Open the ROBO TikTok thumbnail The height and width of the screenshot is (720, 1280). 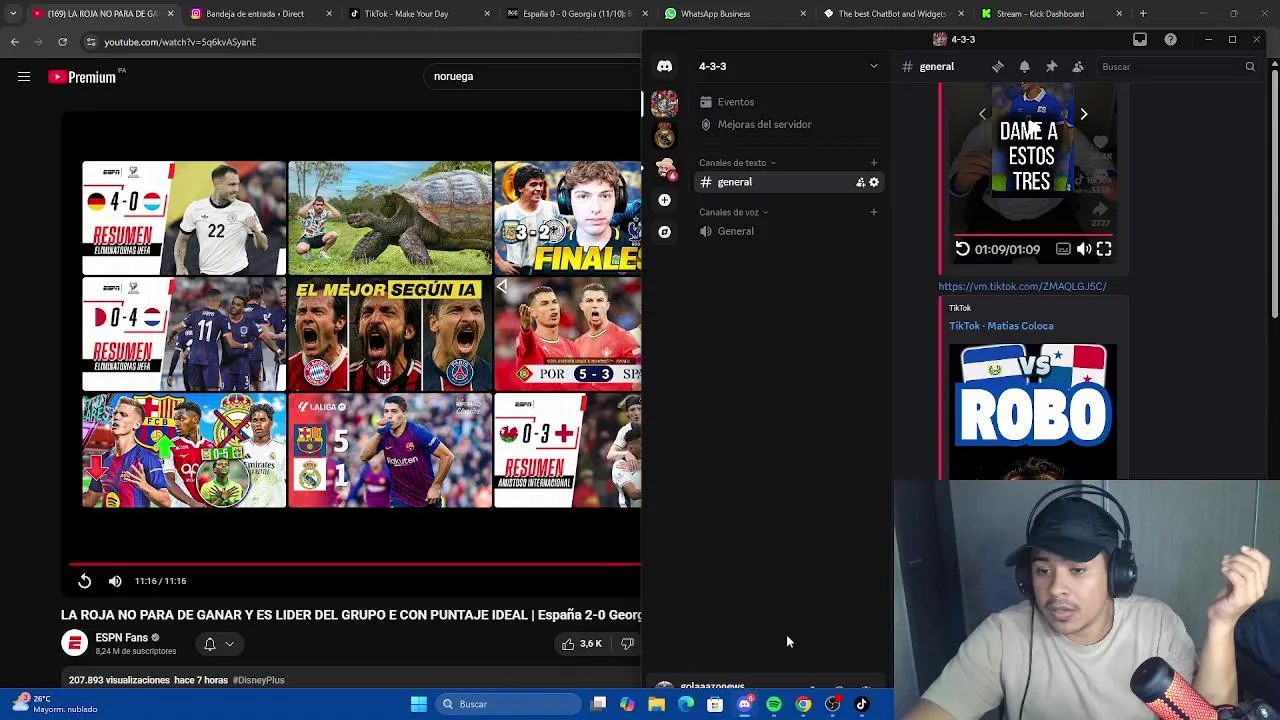(x=1033, y=411)
